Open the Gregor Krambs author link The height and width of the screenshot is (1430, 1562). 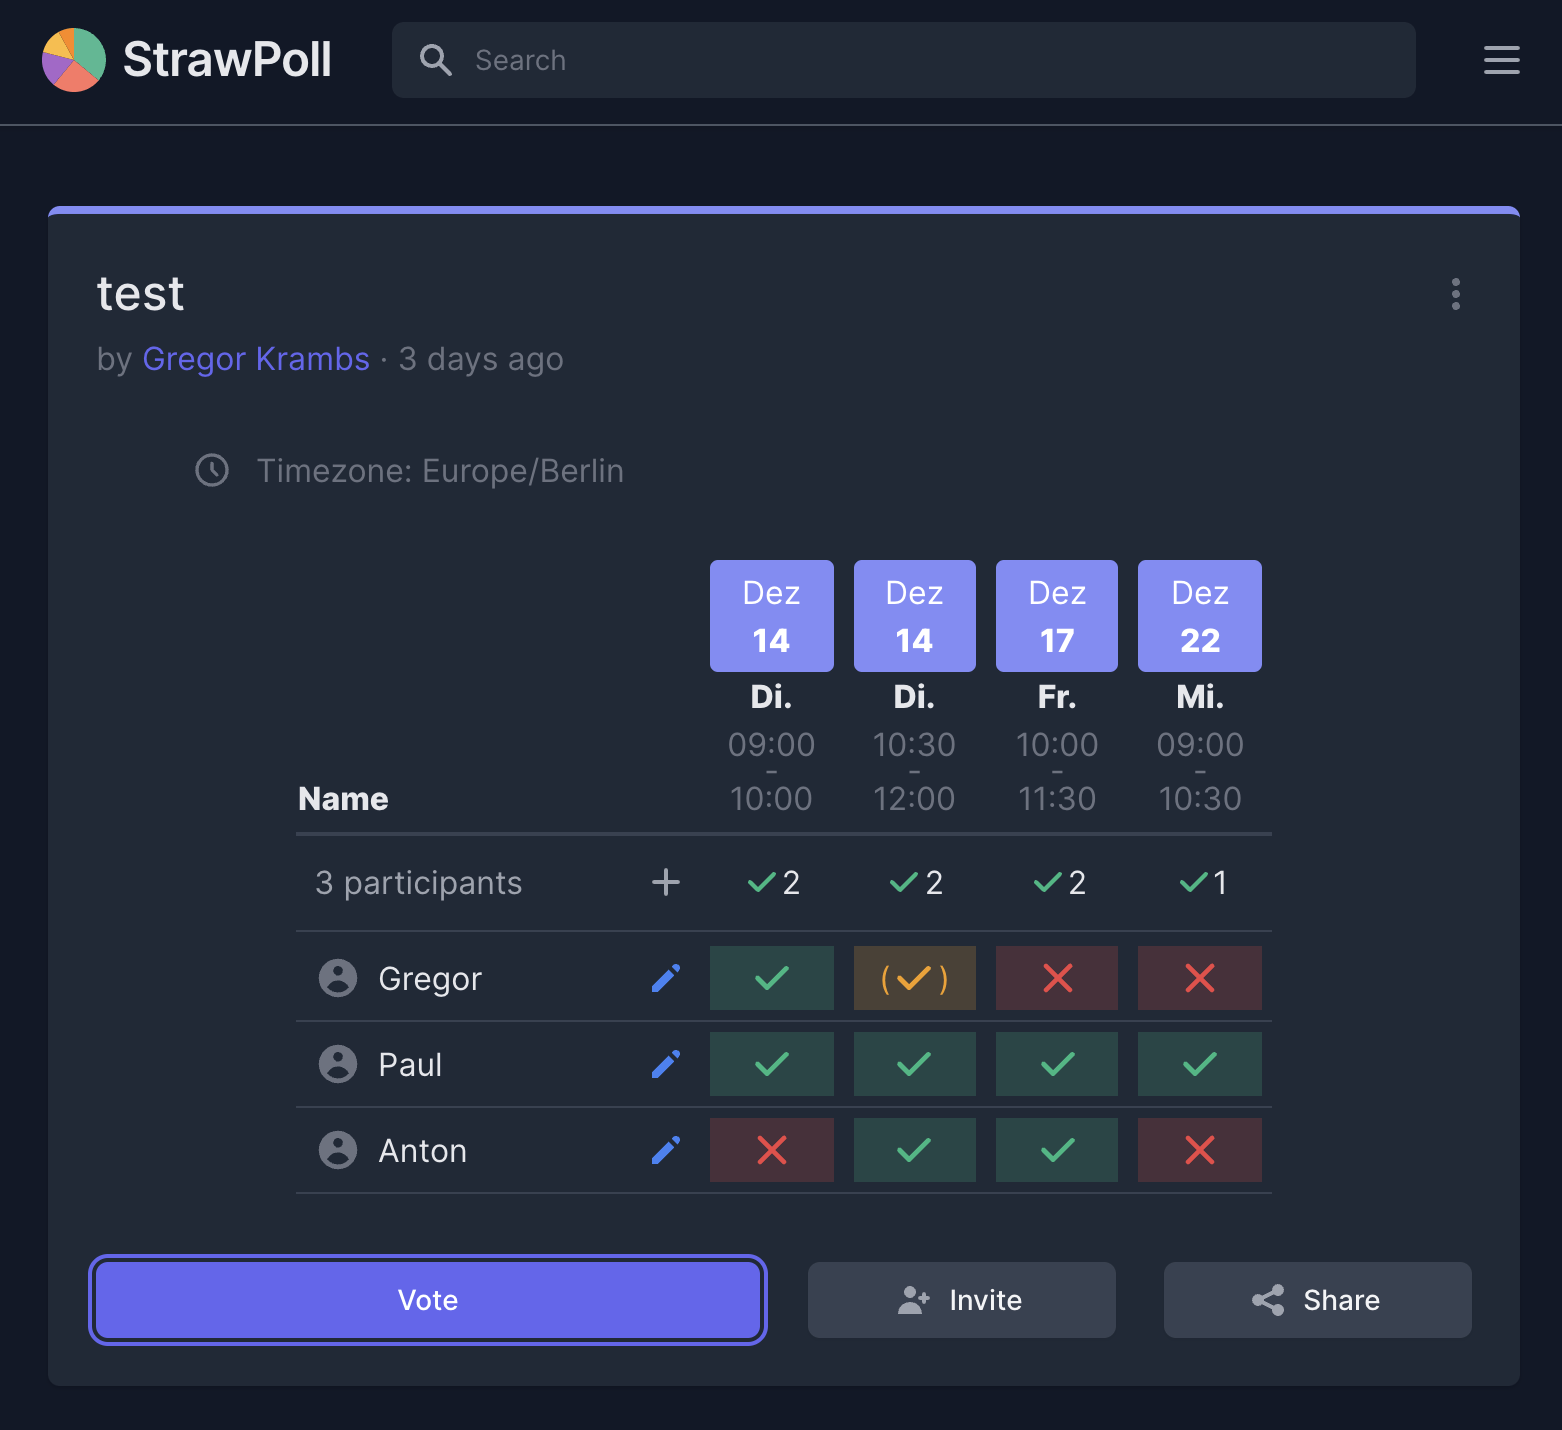coord(256,359)
